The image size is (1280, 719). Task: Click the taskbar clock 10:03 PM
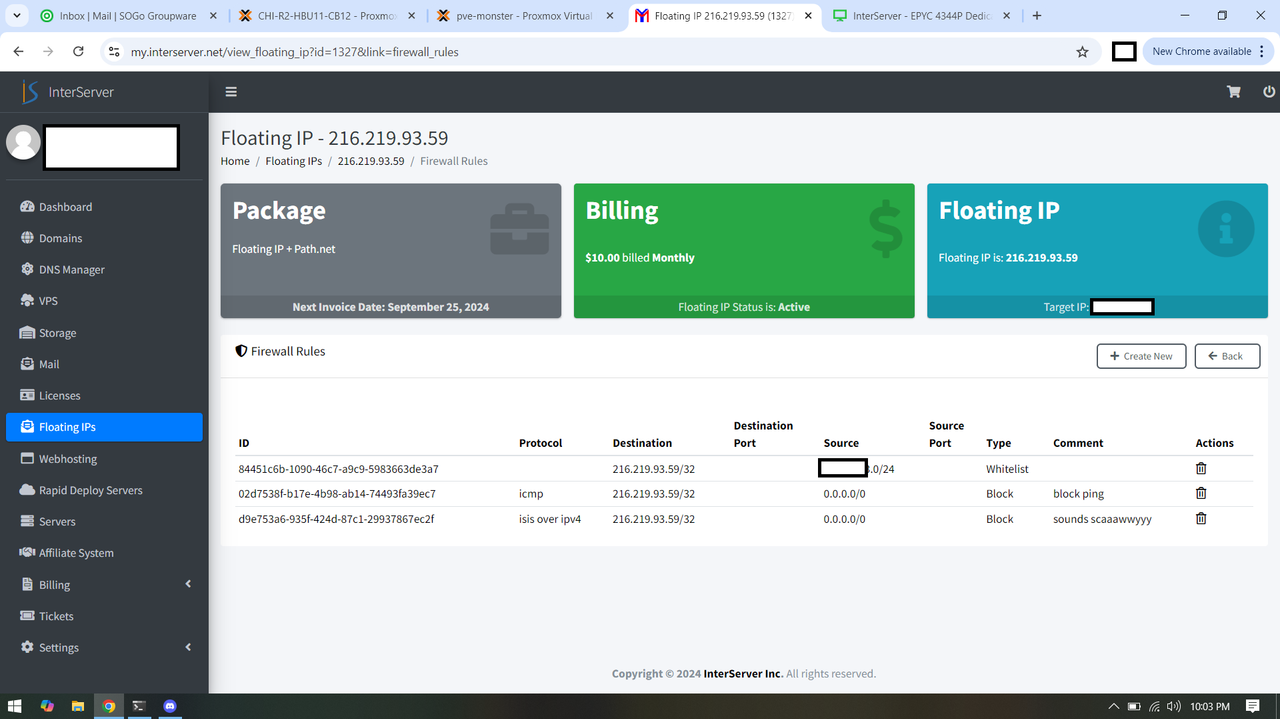click(1209, 706)
